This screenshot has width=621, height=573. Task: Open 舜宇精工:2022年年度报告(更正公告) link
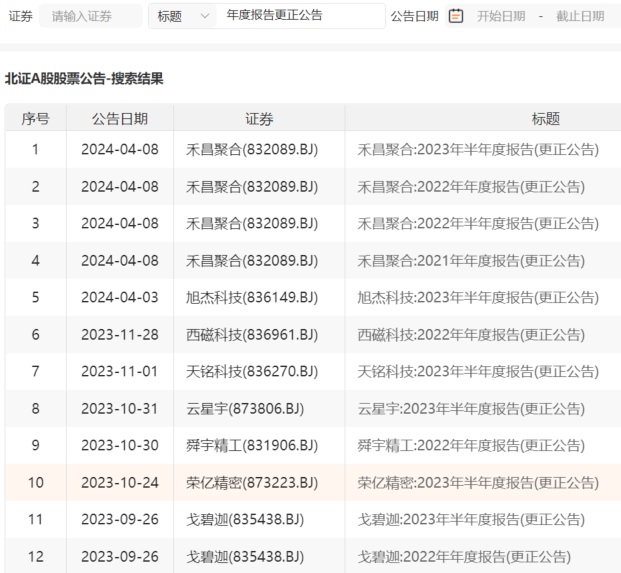pyautogui.click(x=471, y=446)
